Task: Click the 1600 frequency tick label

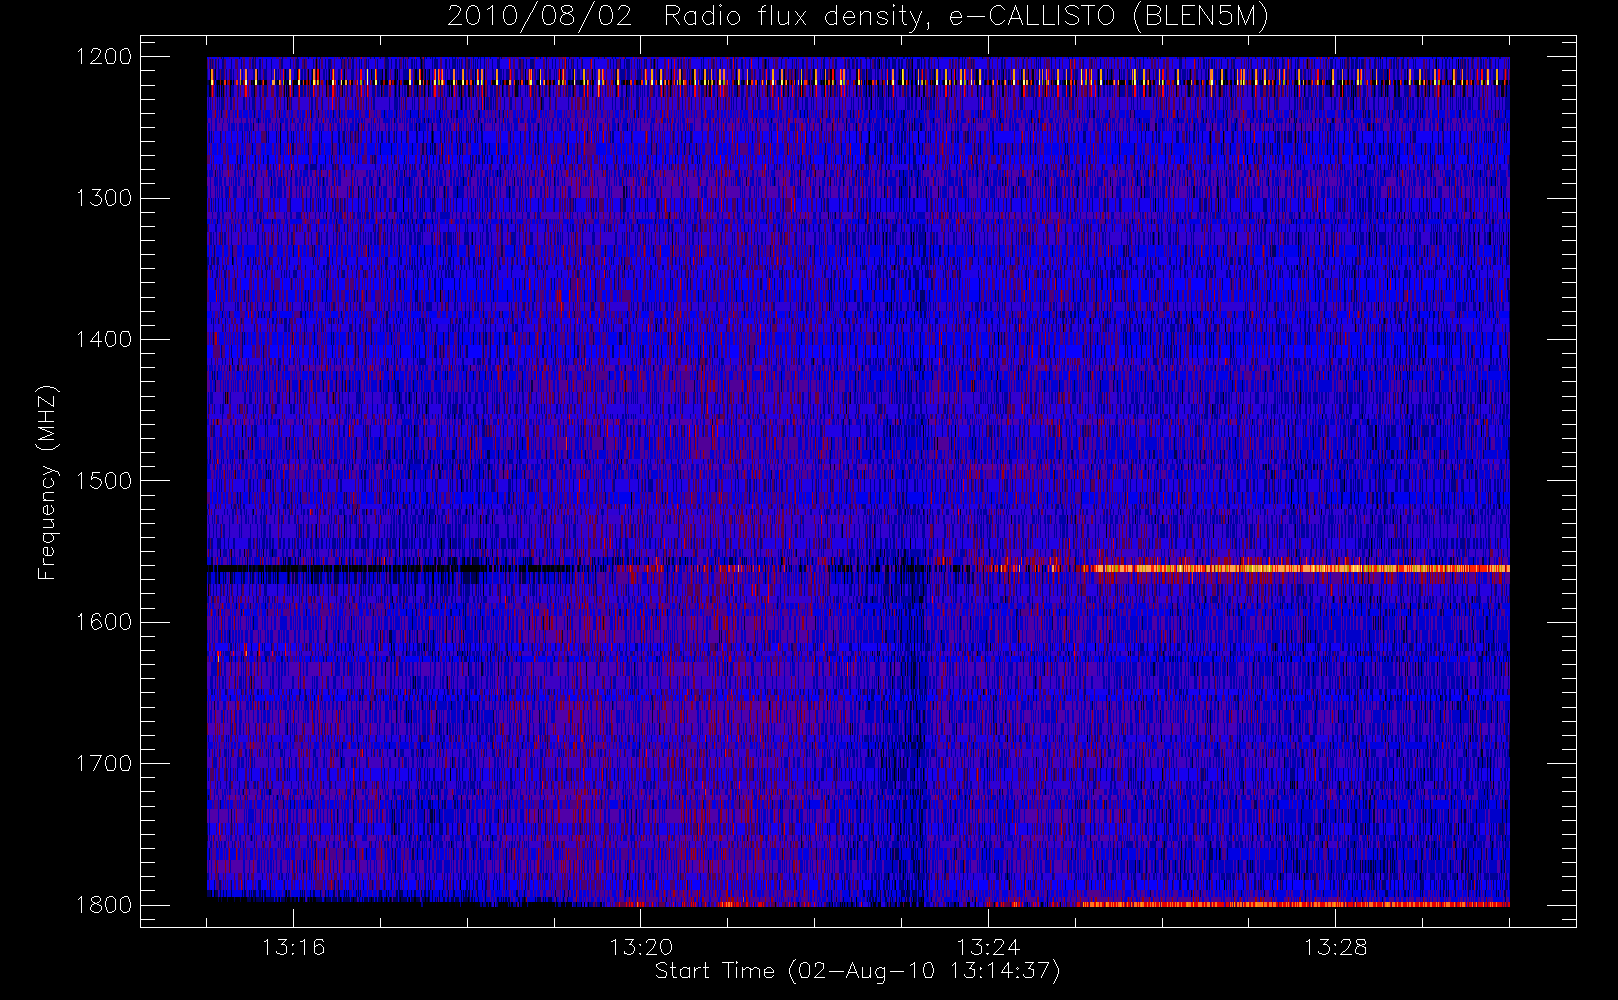Action: click(x=104, y=622)
